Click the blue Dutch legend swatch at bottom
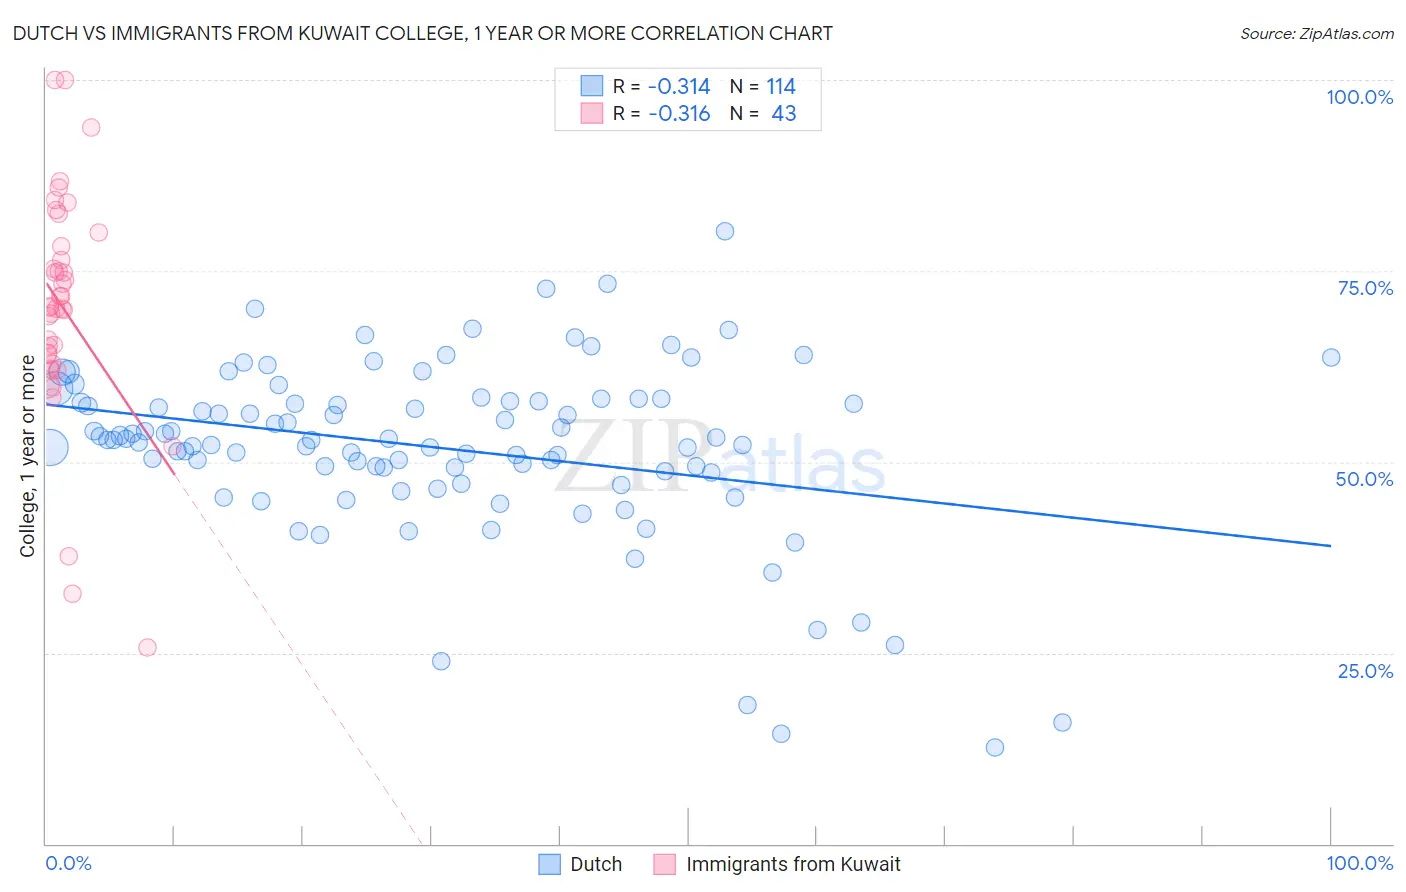This screenshot has width=1406, height=892. pos(549,864)
